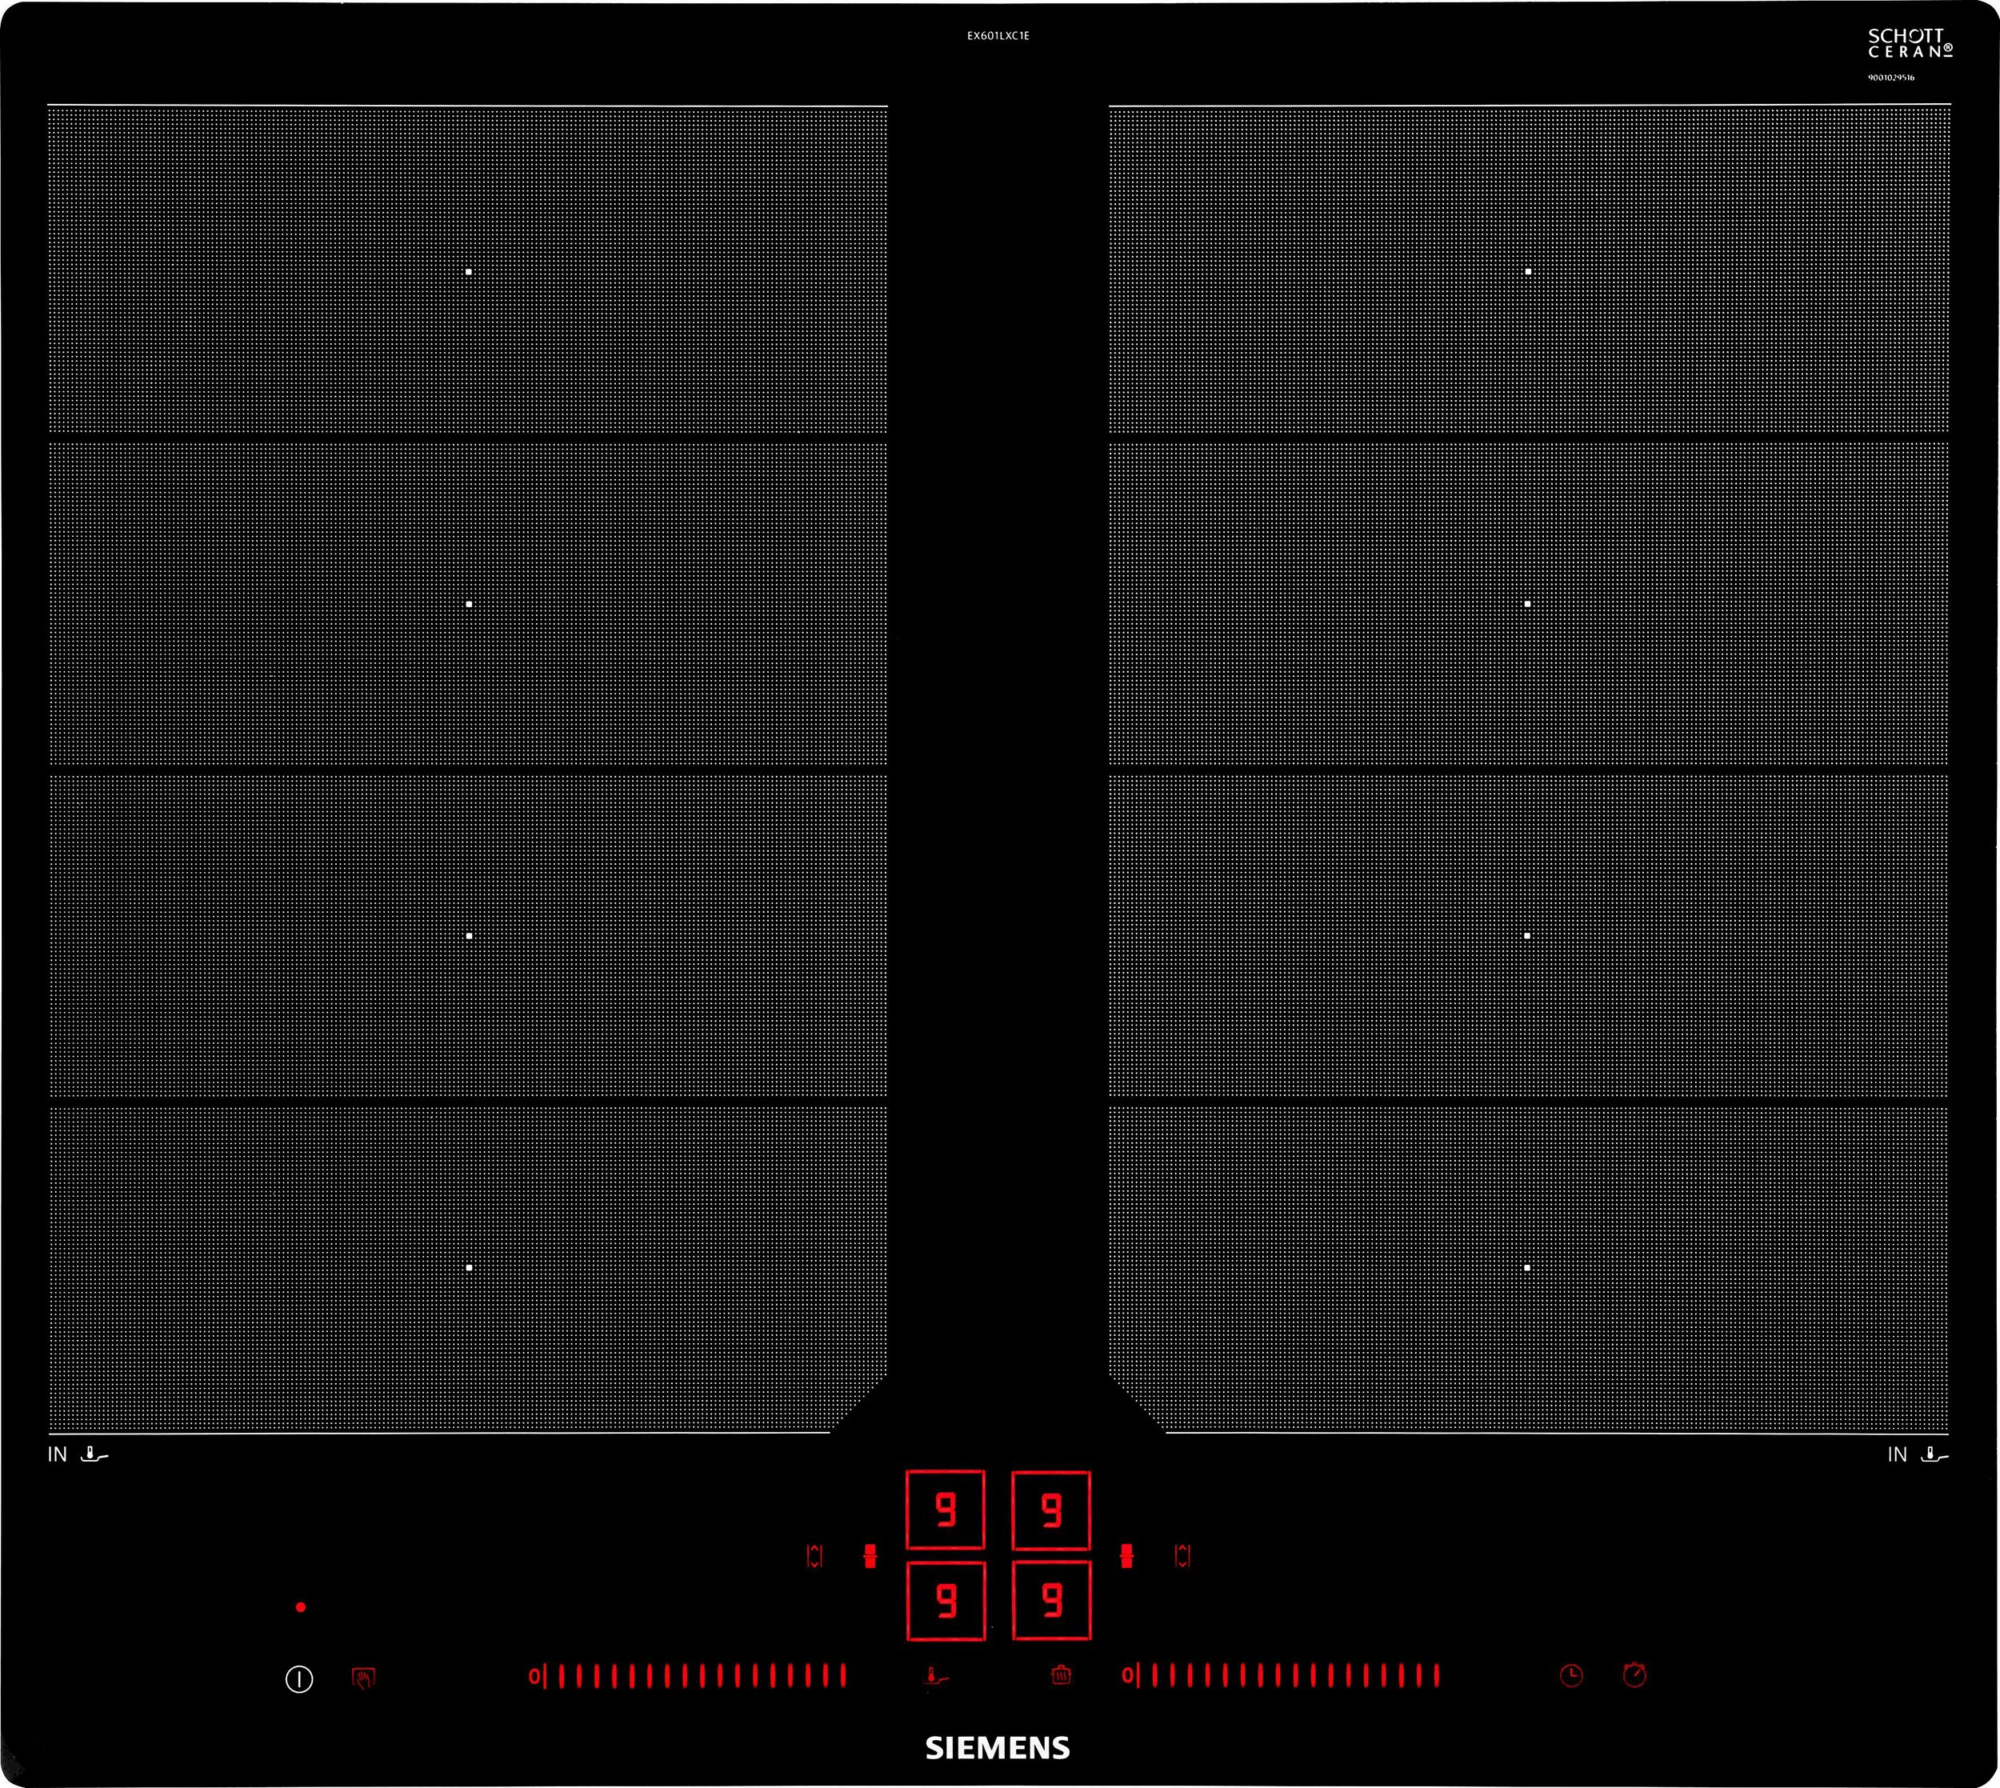This screenshot has width=2000, height=1788.
Task: Select the top-left zone display showing 9
Action: point(945,1509)
